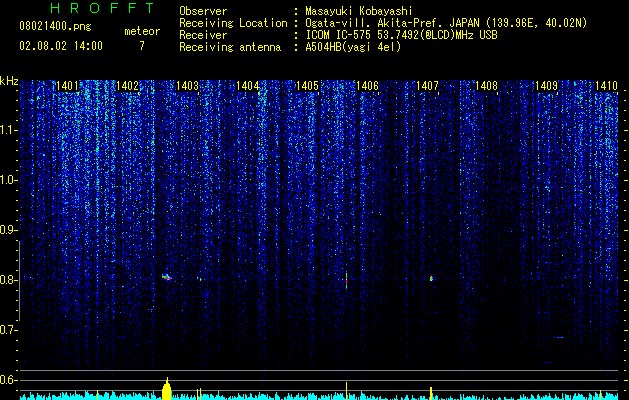Click the Observer label

[203, 11]
